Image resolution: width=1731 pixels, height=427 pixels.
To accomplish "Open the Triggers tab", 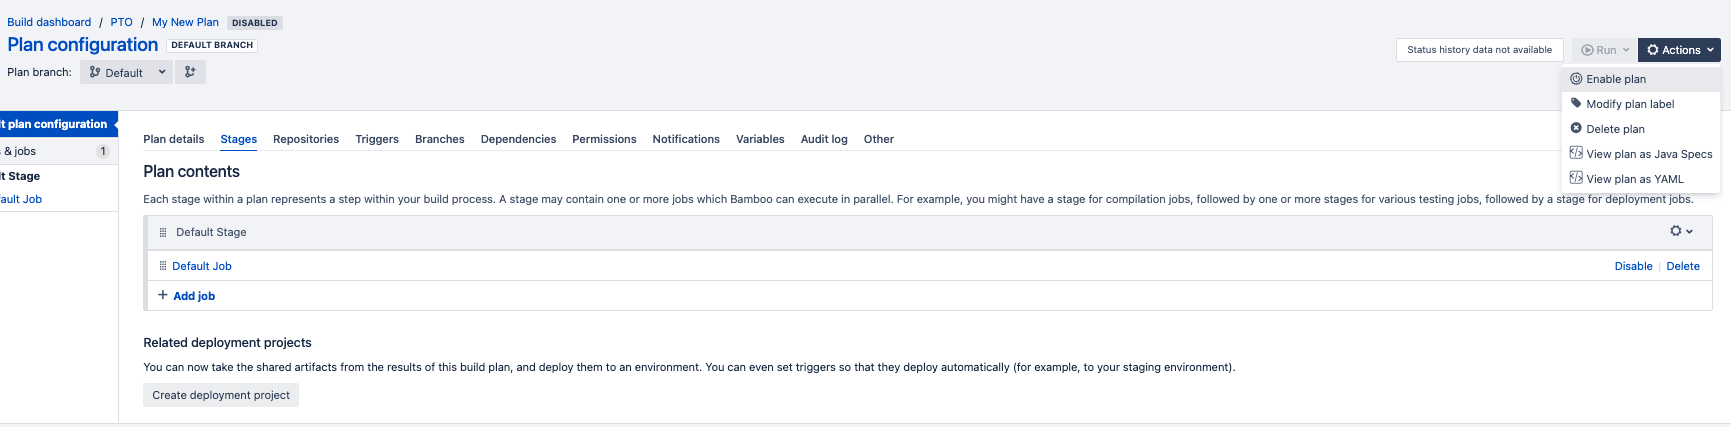I will coord(377,139).
